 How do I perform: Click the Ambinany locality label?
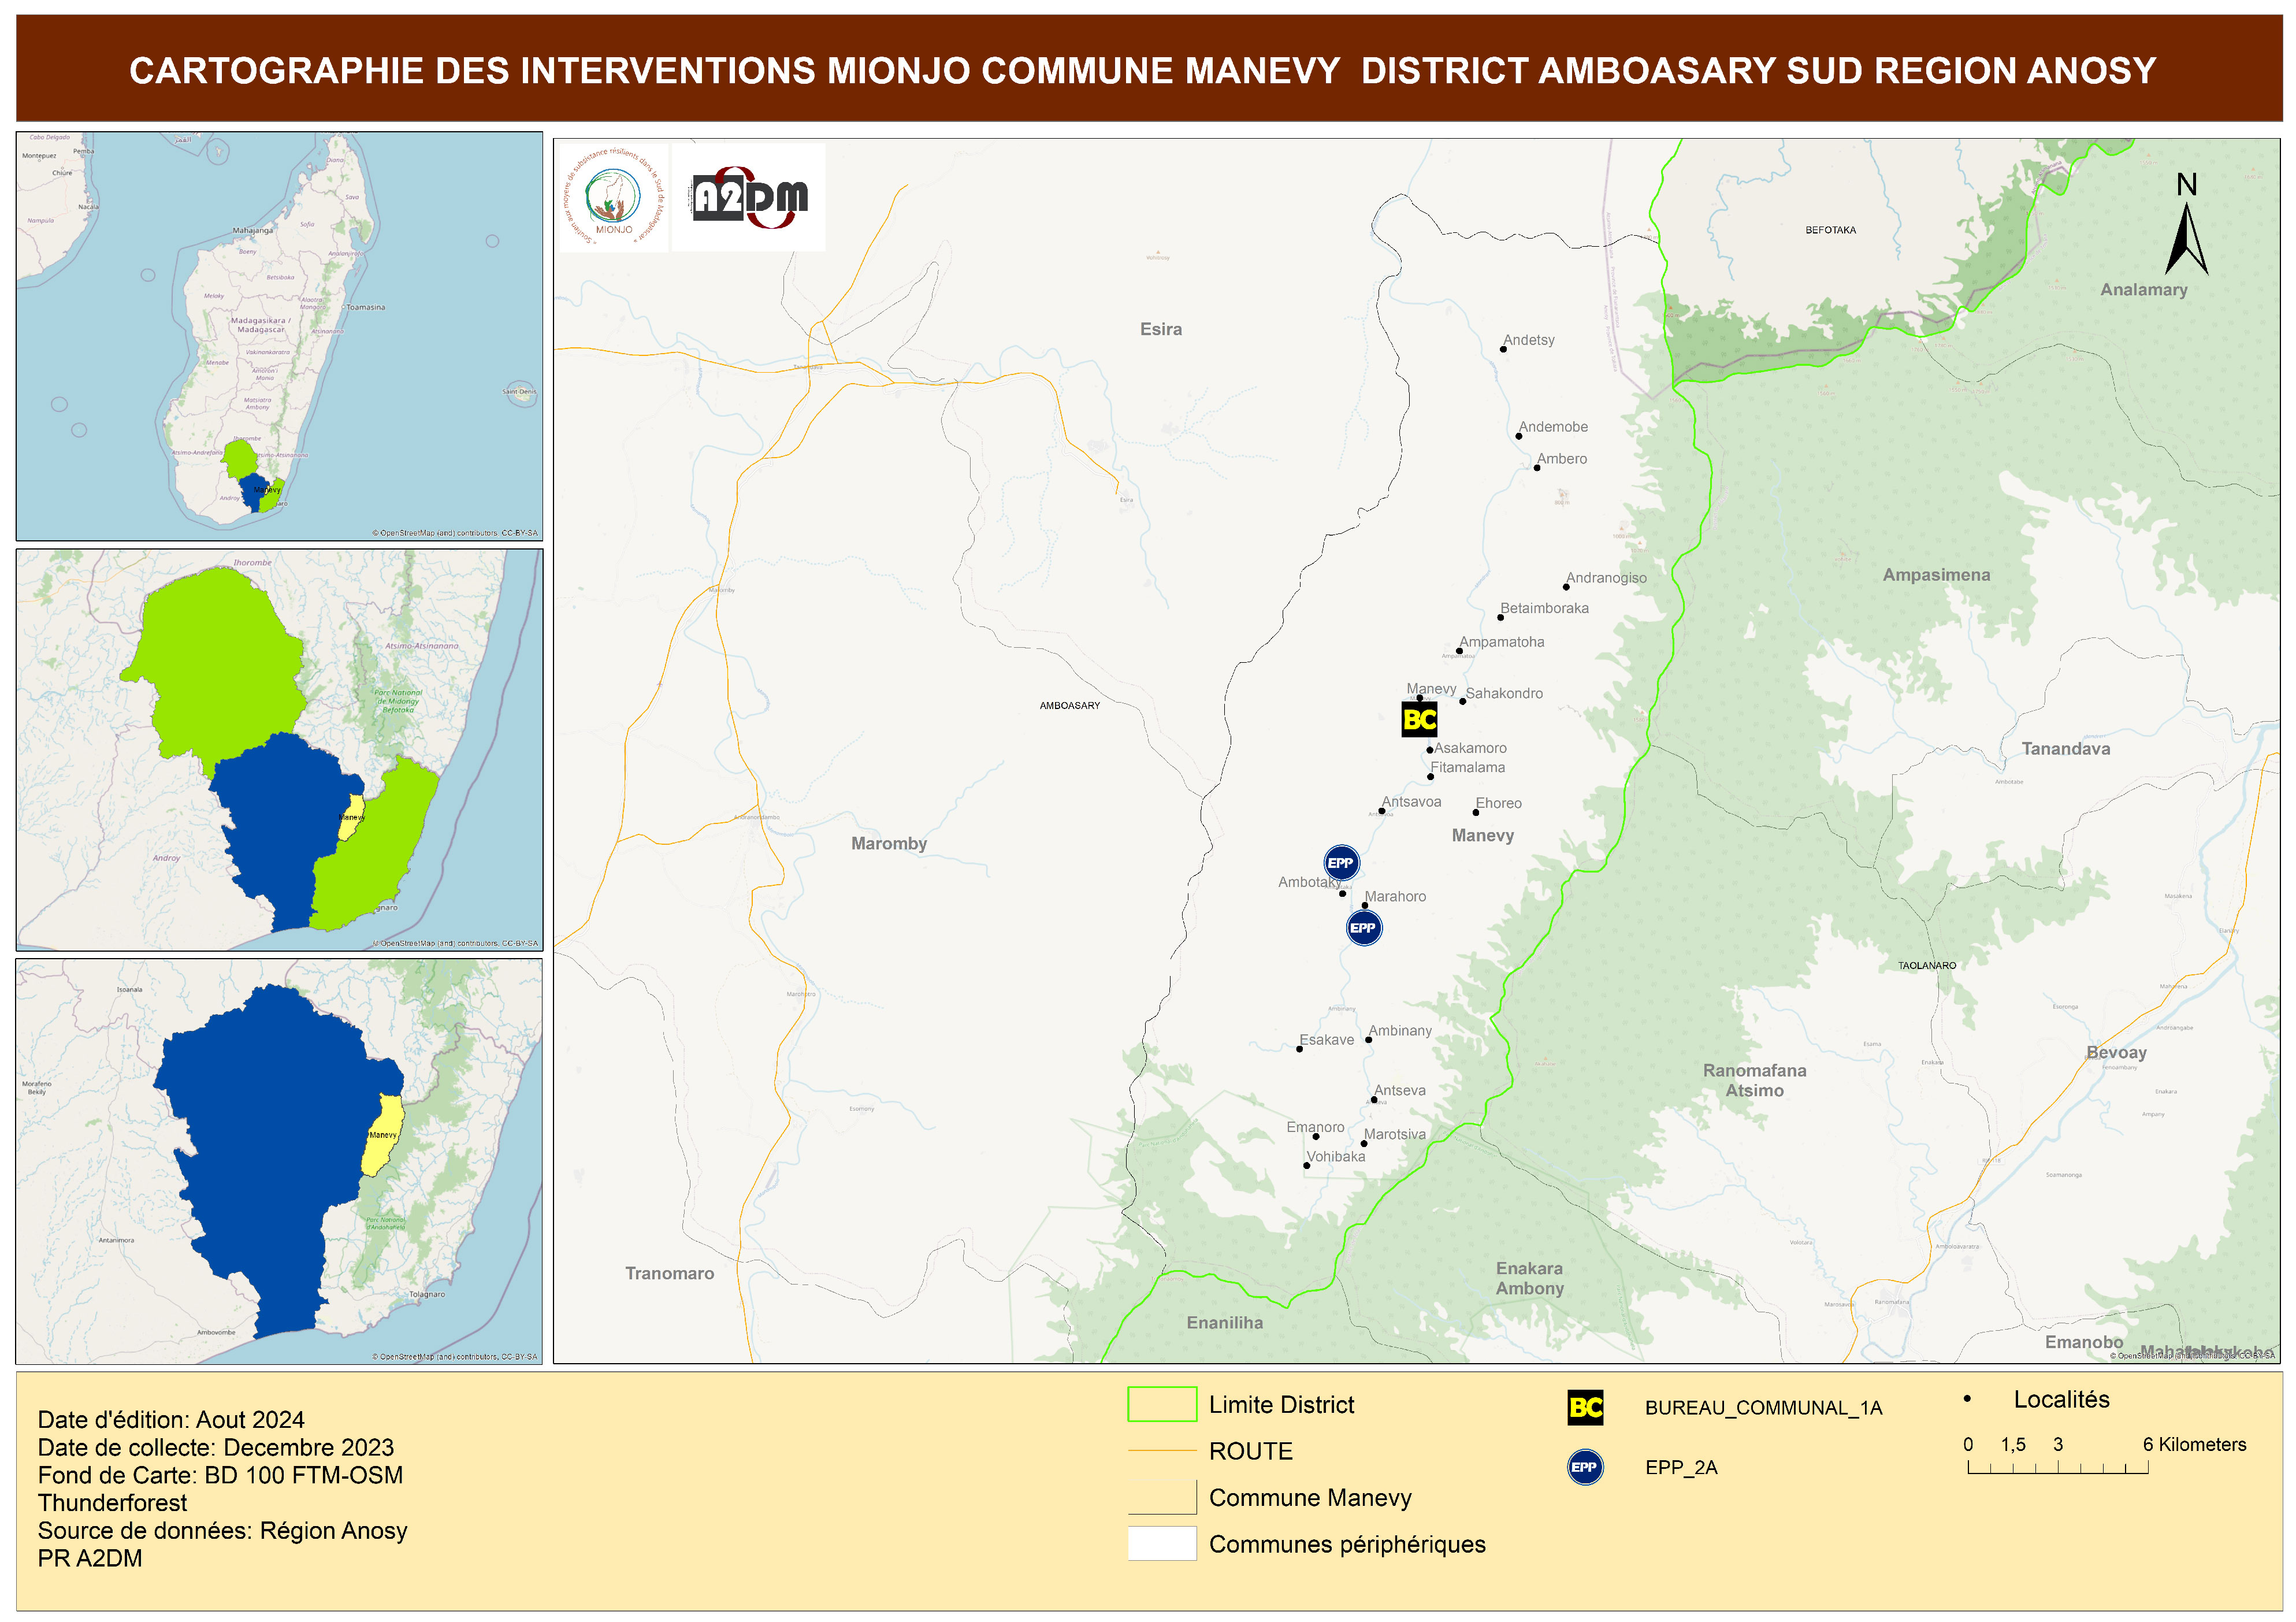click(x=1400, y=1031)
